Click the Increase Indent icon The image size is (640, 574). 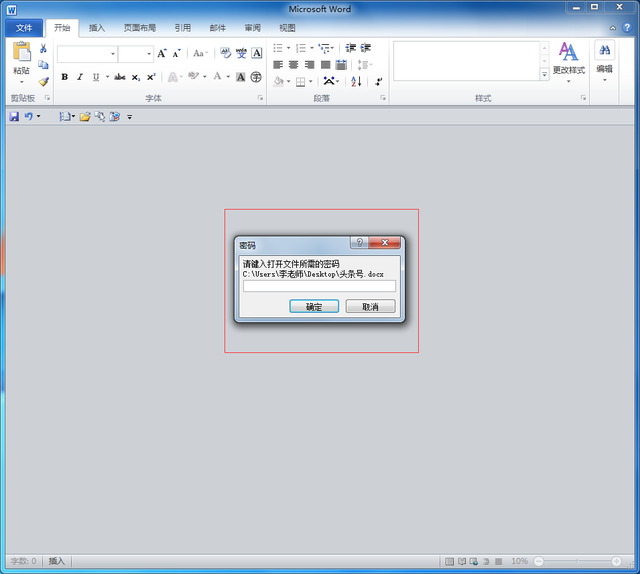pos(365,48)
